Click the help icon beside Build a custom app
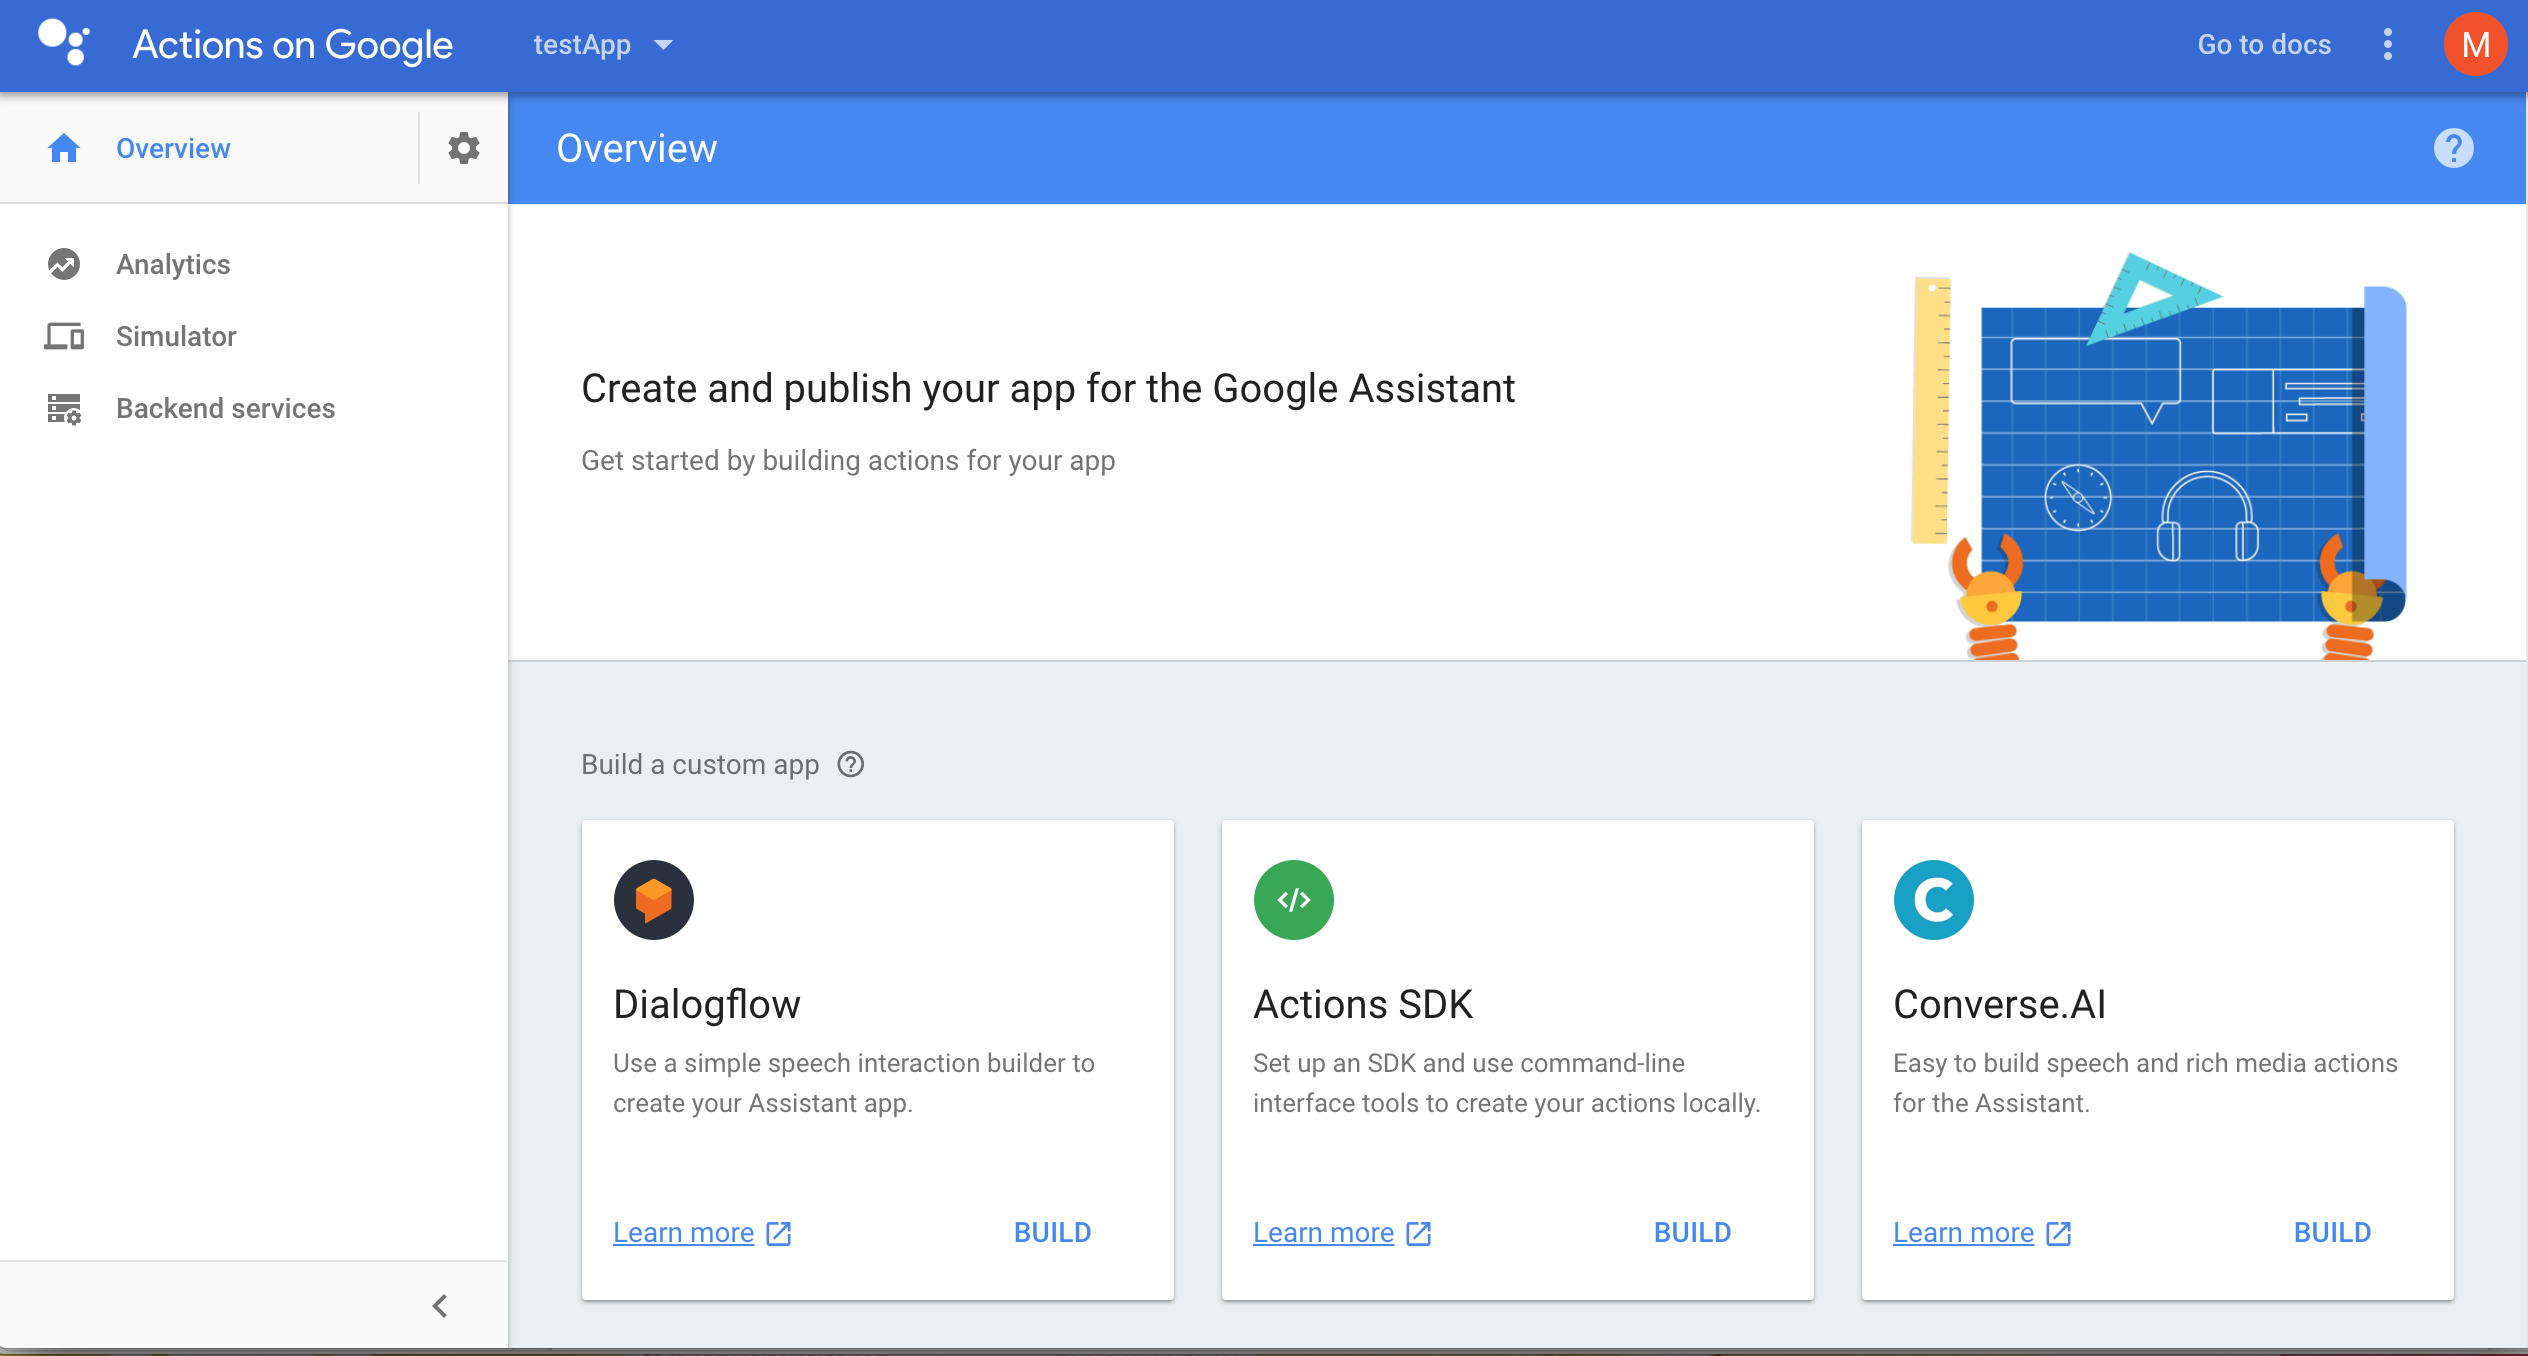The width and height of the screenshot is (2528, 1356). coord(851,764)
